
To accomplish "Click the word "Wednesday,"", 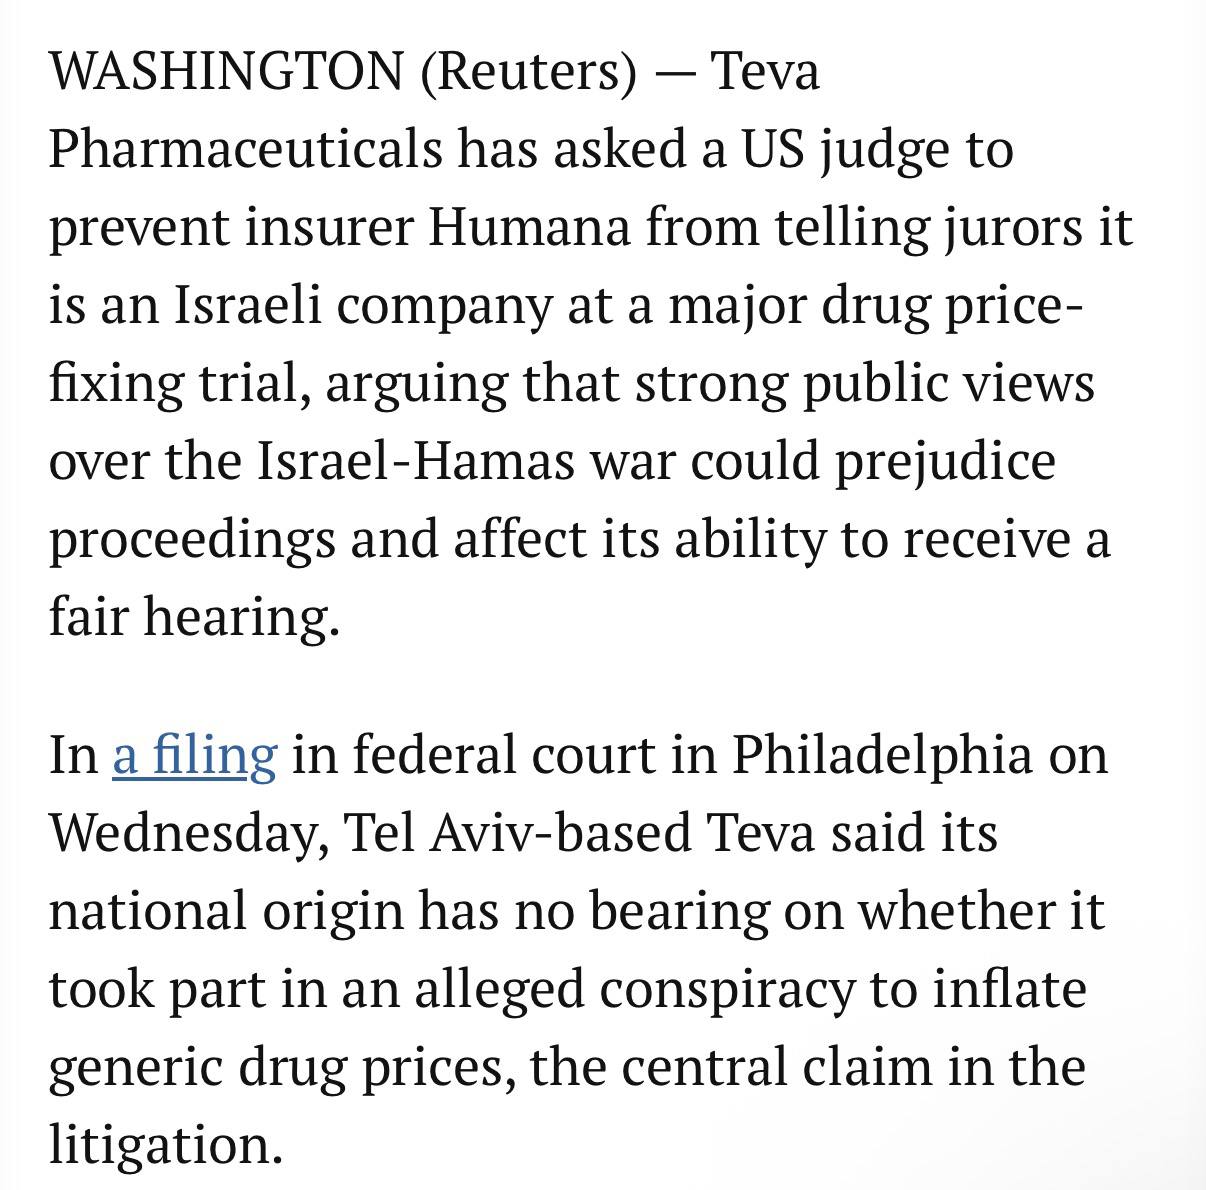I will pyautogui.click(x=189, y=833).
